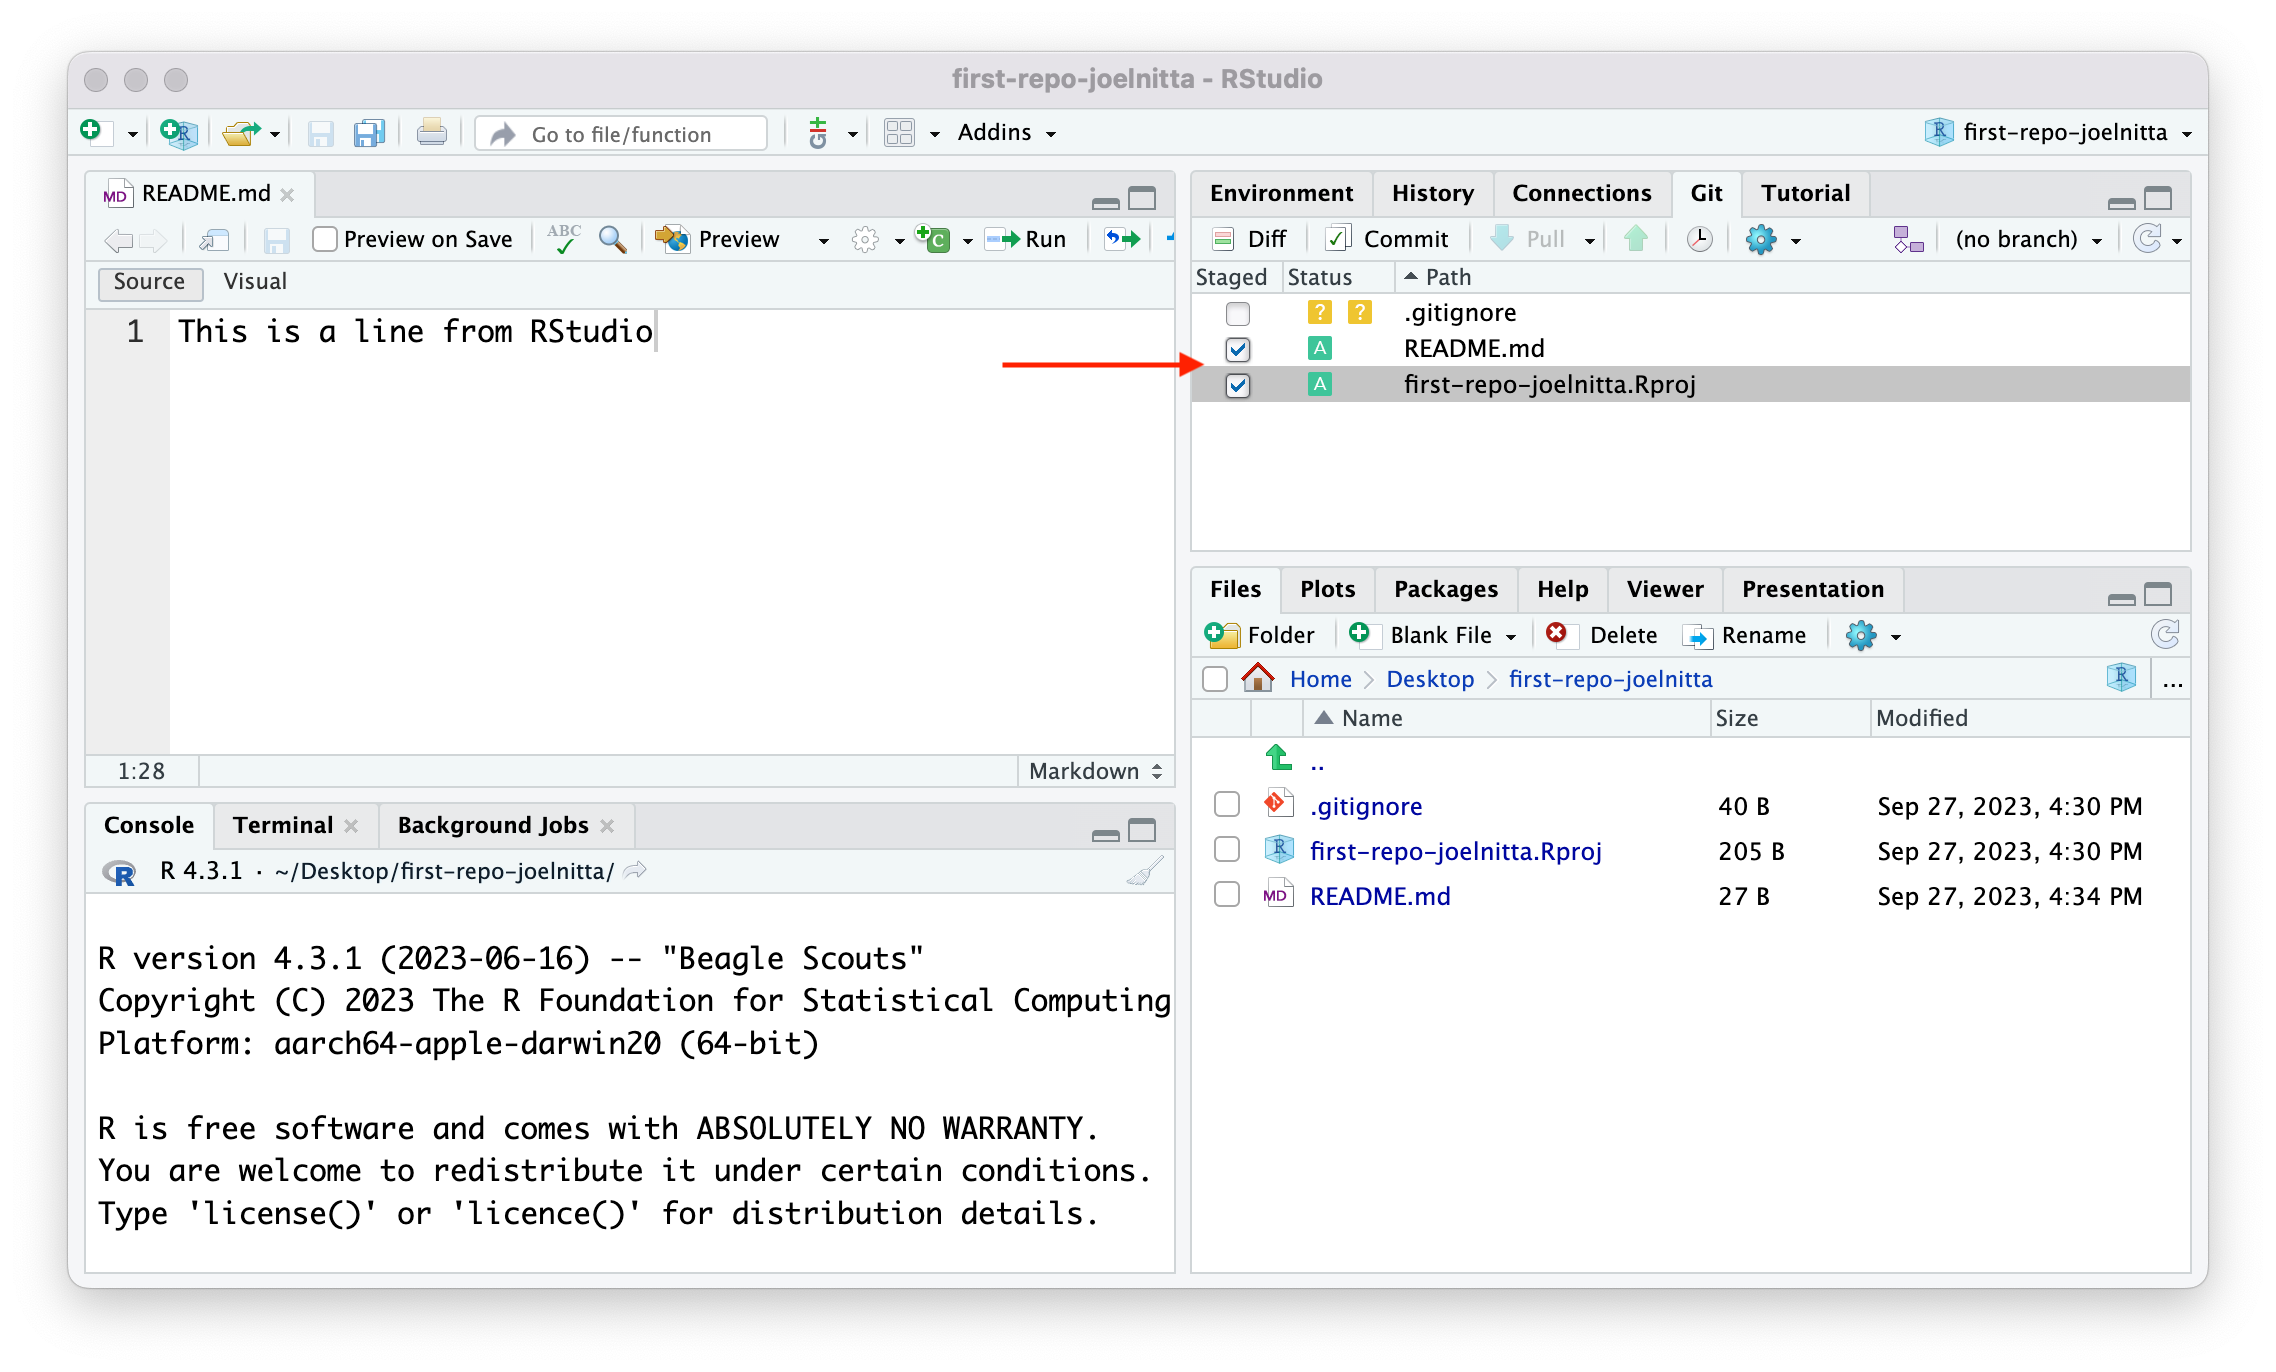Screen dimensions: 2276x1372
Task: Stage the .gitignore file checkbox
Action: coord(1237,314)
